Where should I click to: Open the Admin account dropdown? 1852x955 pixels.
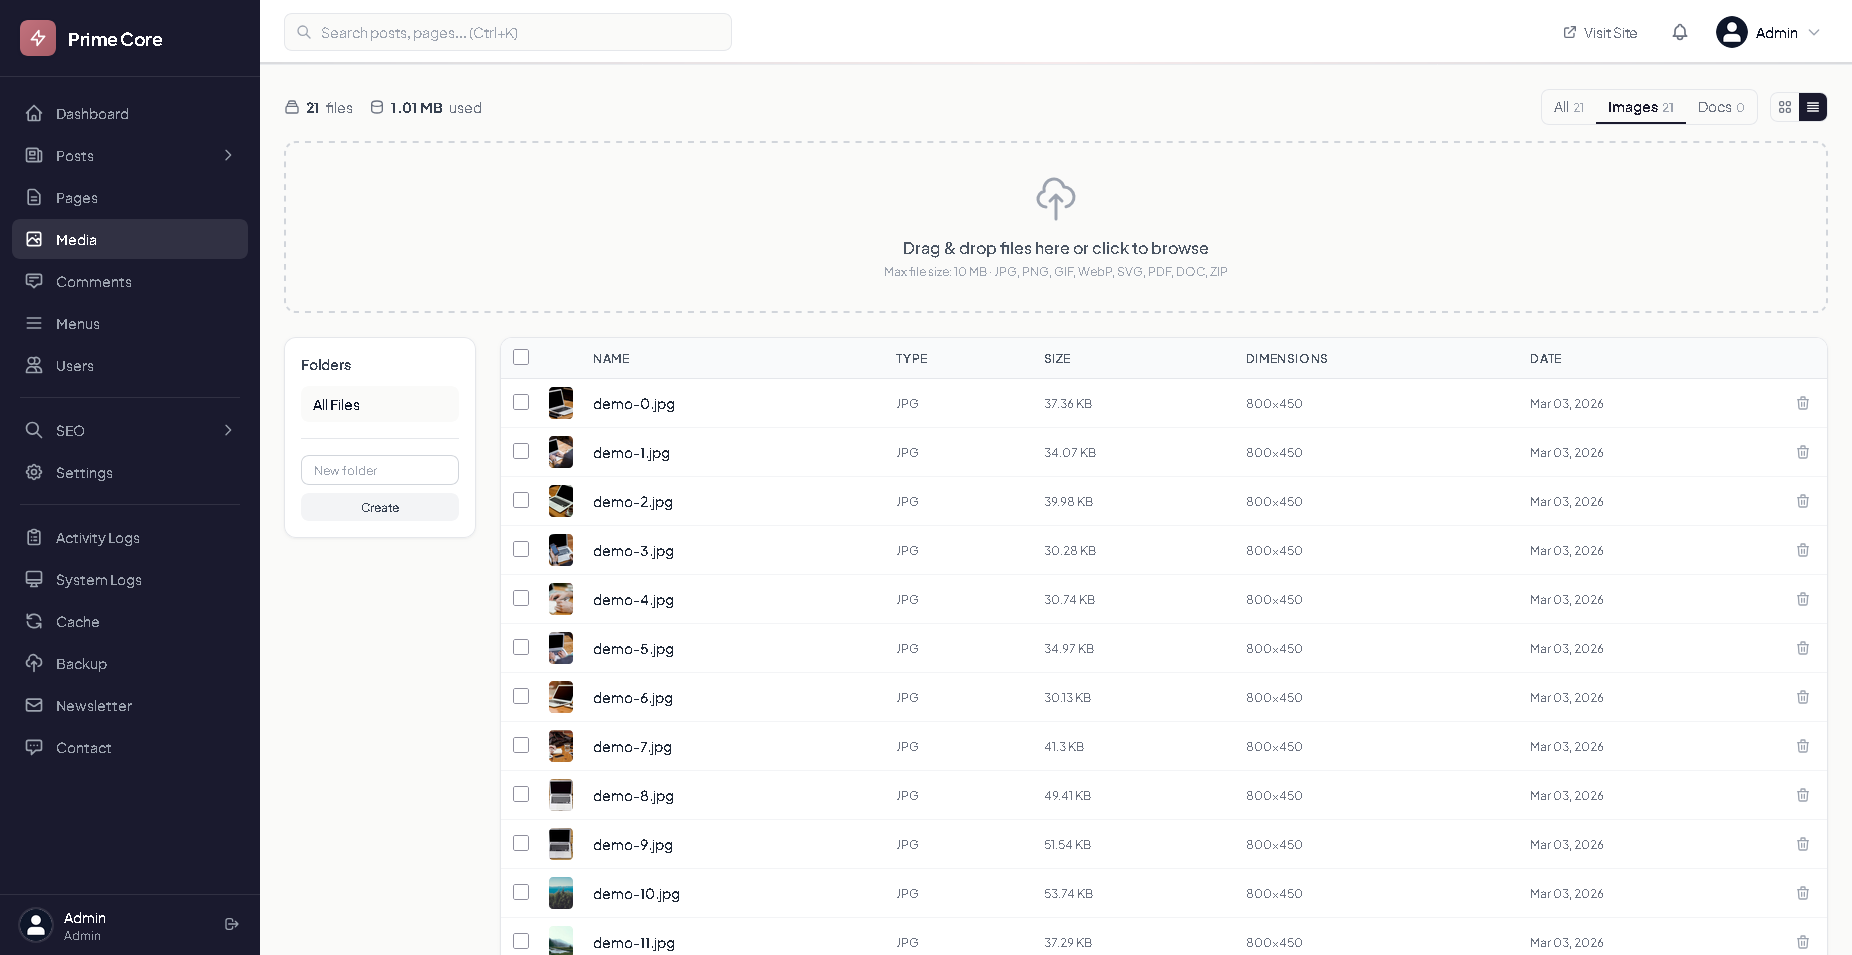(x=1768, y=32)
